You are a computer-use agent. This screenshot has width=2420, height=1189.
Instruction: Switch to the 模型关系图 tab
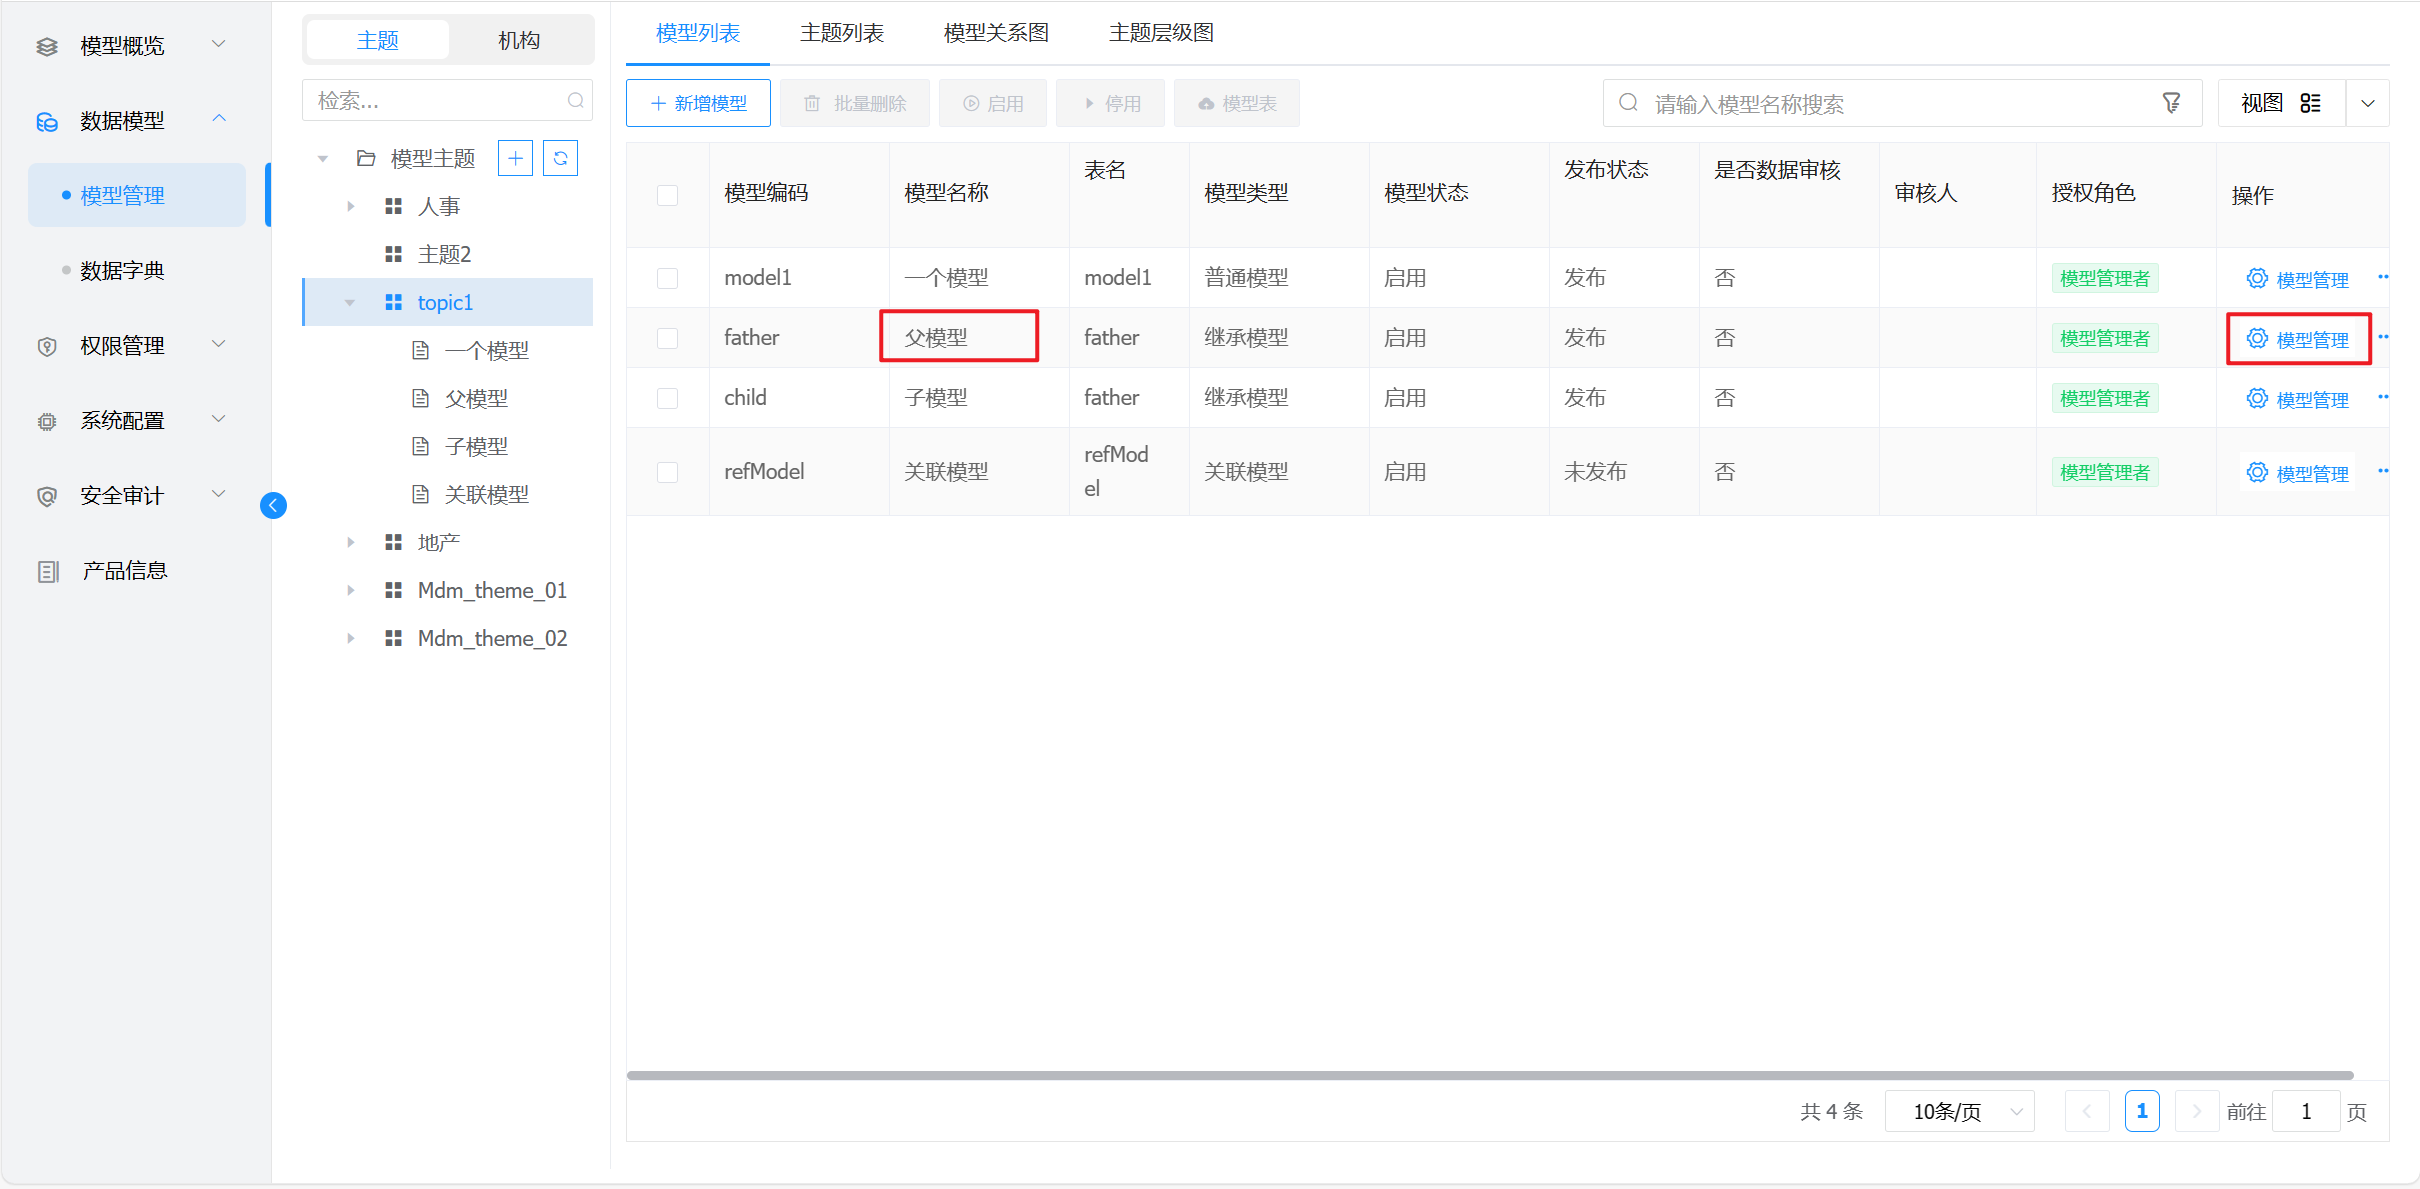[996, 33]
